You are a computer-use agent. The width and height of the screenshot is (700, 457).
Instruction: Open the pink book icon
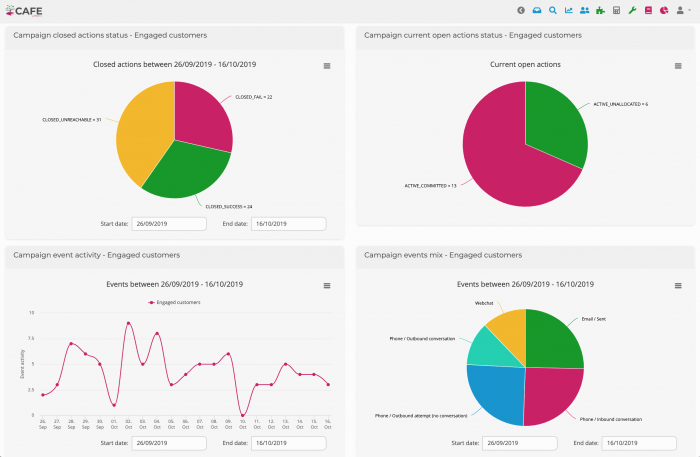648,10
